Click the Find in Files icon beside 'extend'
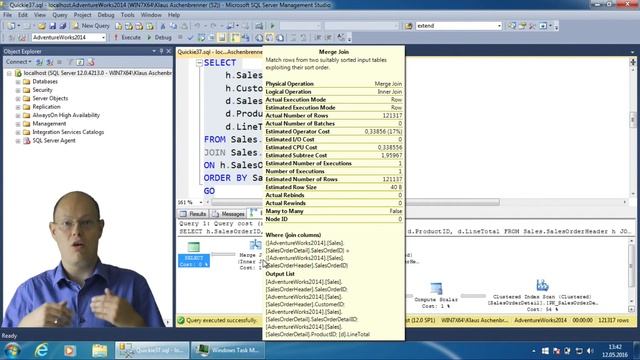 pyautogui.click(x=409, y=26)
